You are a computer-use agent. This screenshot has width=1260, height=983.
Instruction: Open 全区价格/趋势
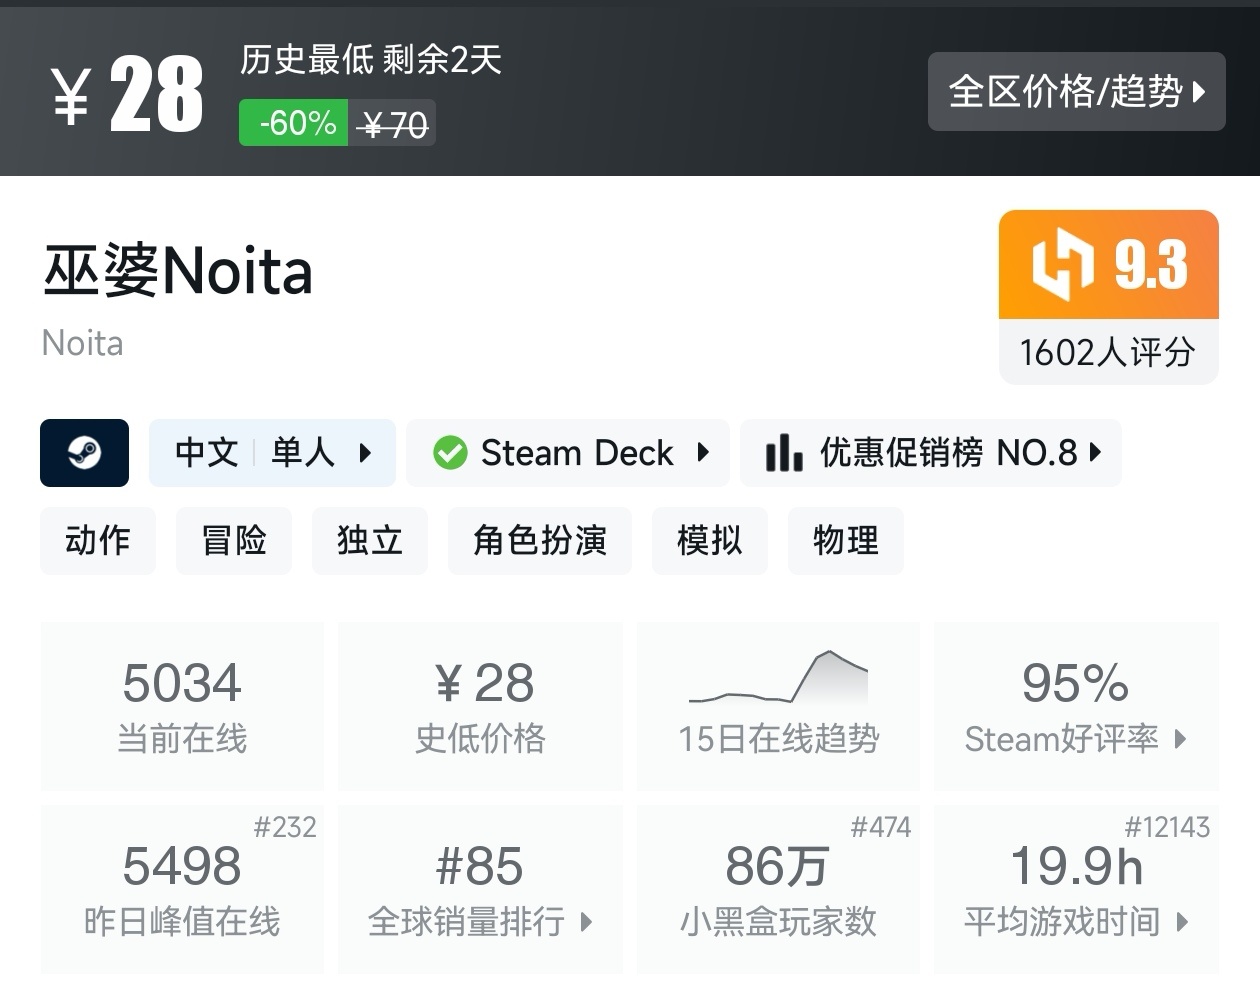click(1077, 92)
